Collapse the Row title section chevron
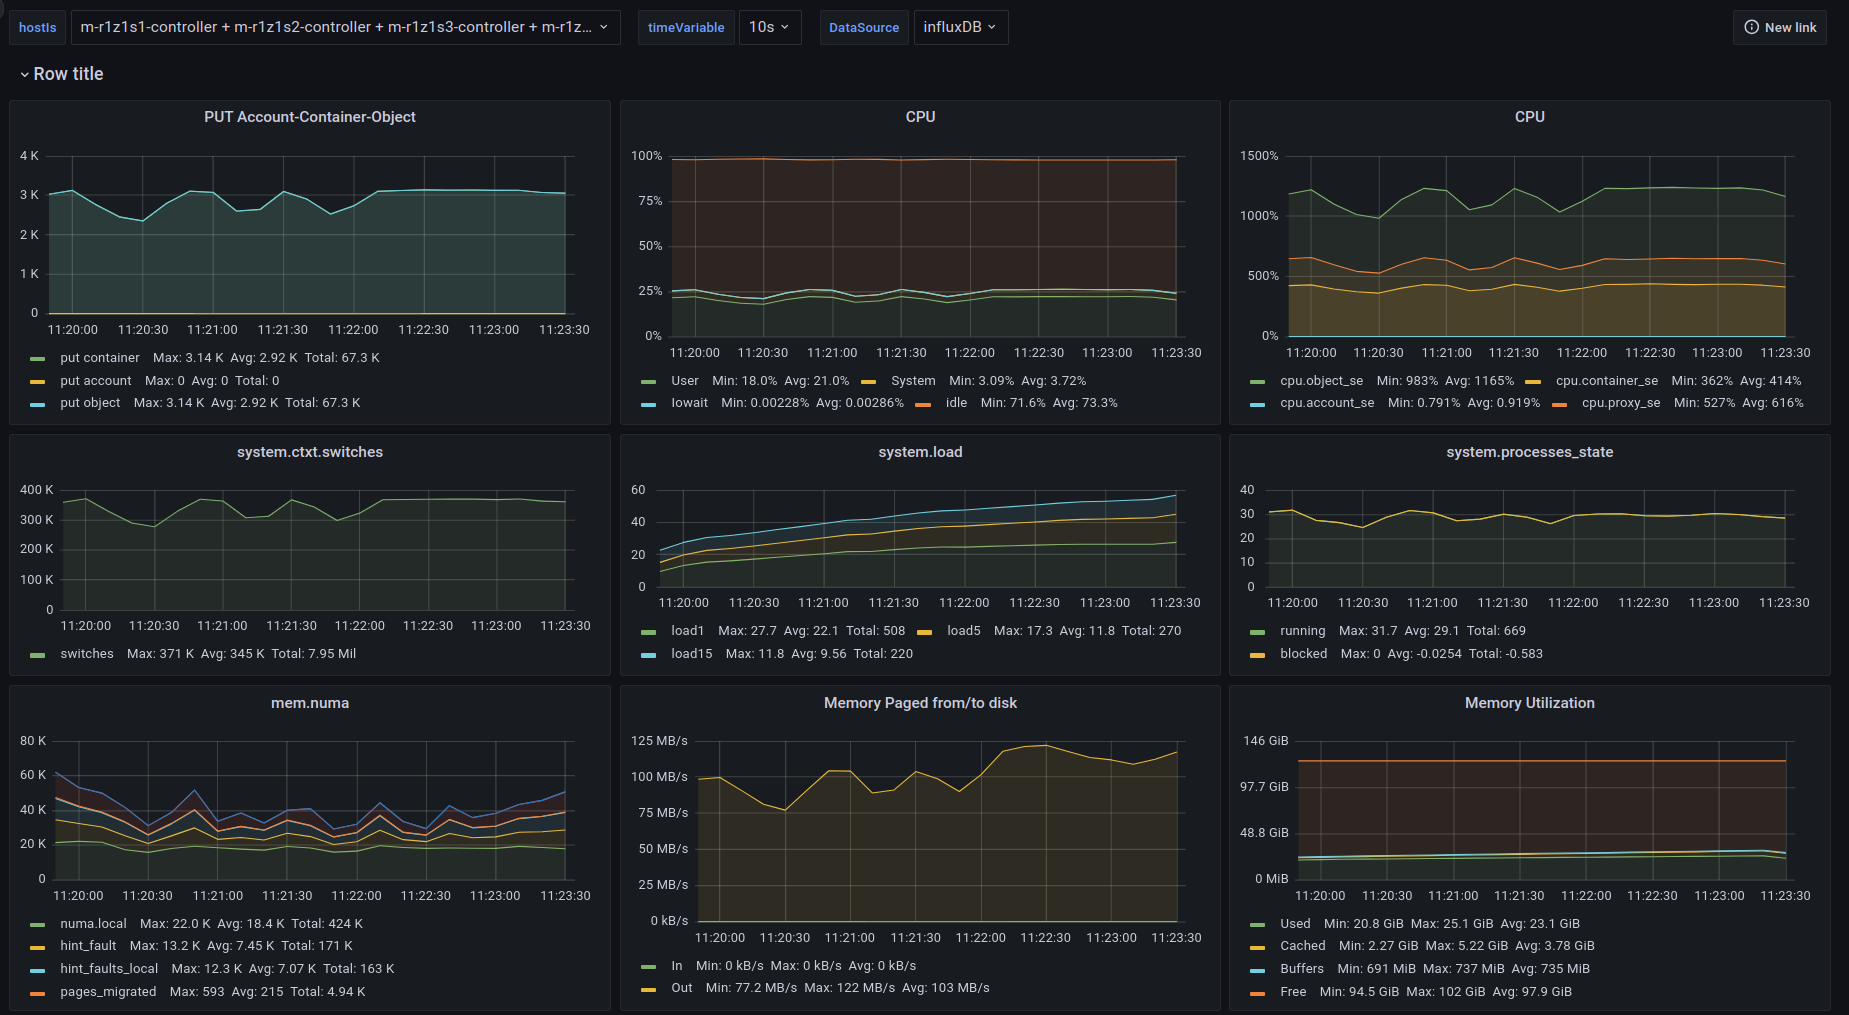The image size is (1849, 1015). [25, 75]
